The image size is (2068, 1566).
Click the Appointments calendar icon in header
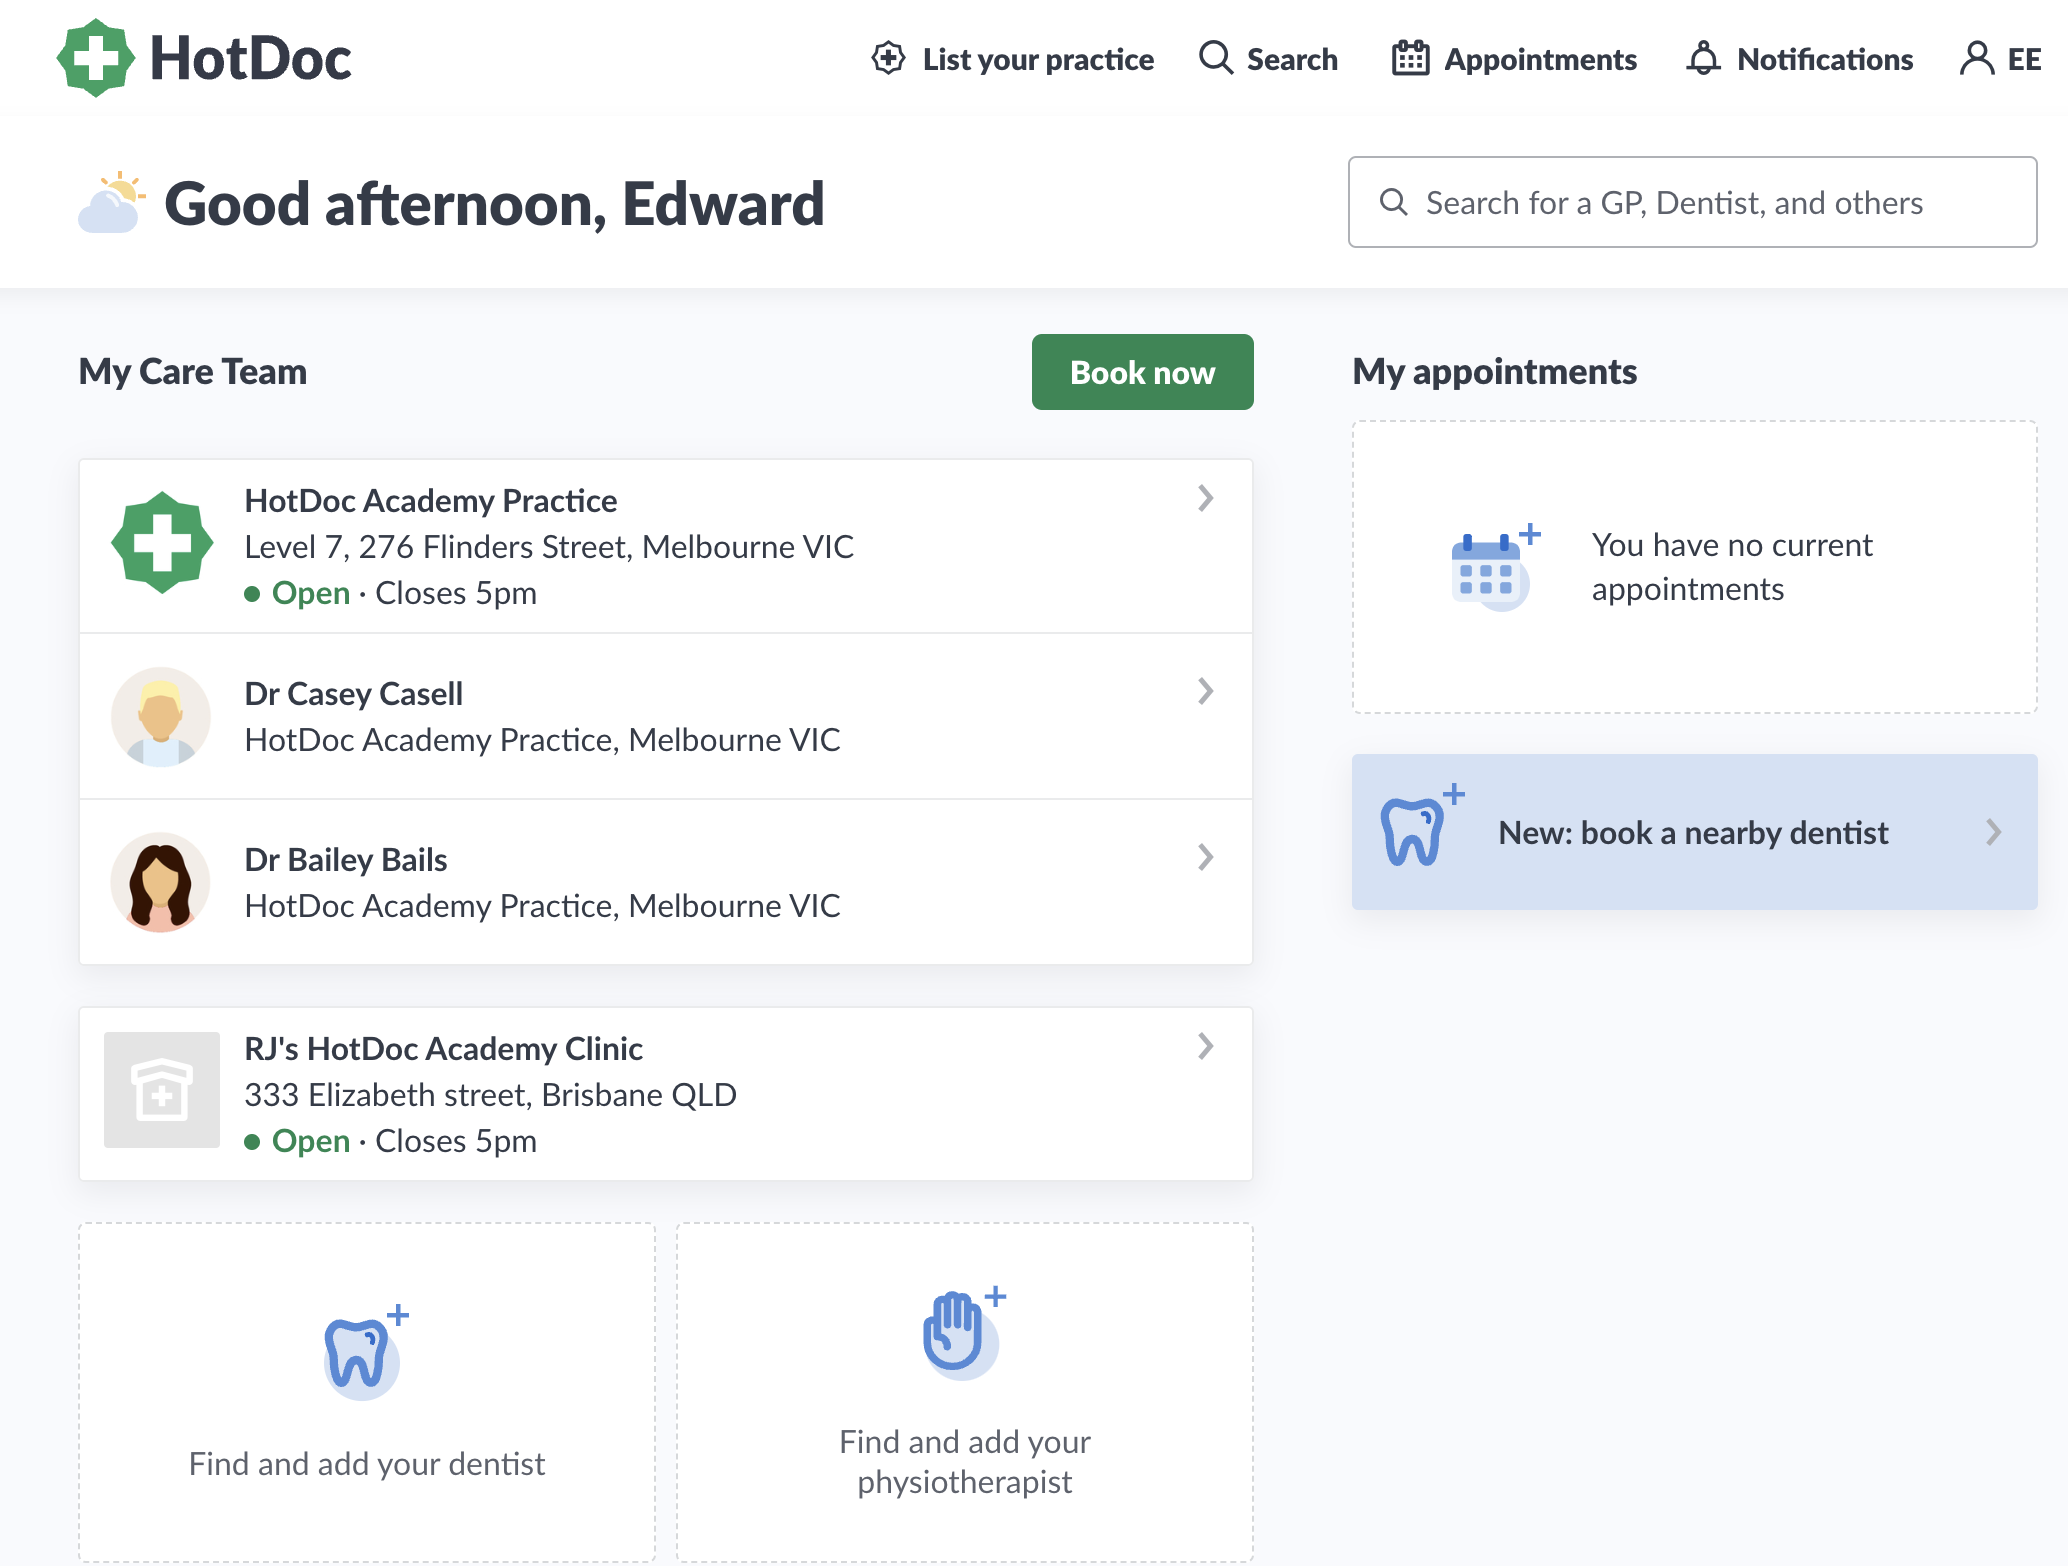(1410, 58)
